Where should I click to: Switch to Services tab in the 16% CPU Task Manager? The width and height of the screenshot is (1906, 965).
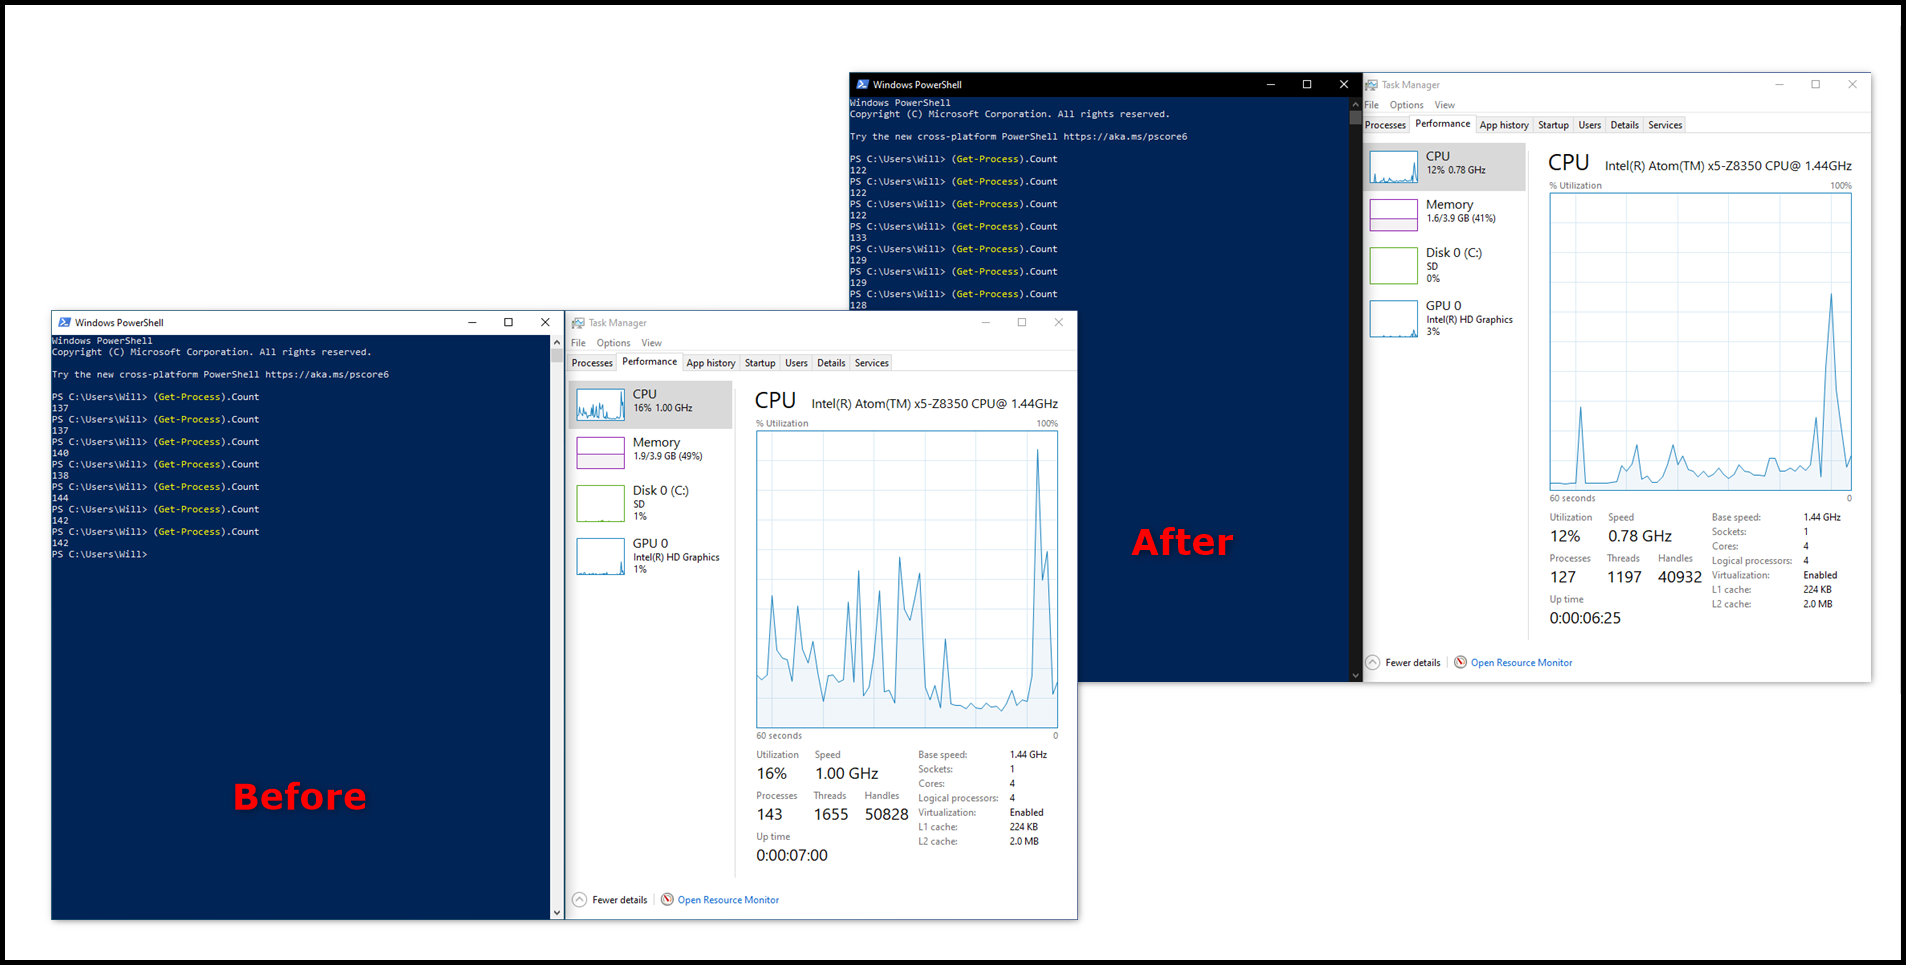pyautogui.click(x=871, y=363)
